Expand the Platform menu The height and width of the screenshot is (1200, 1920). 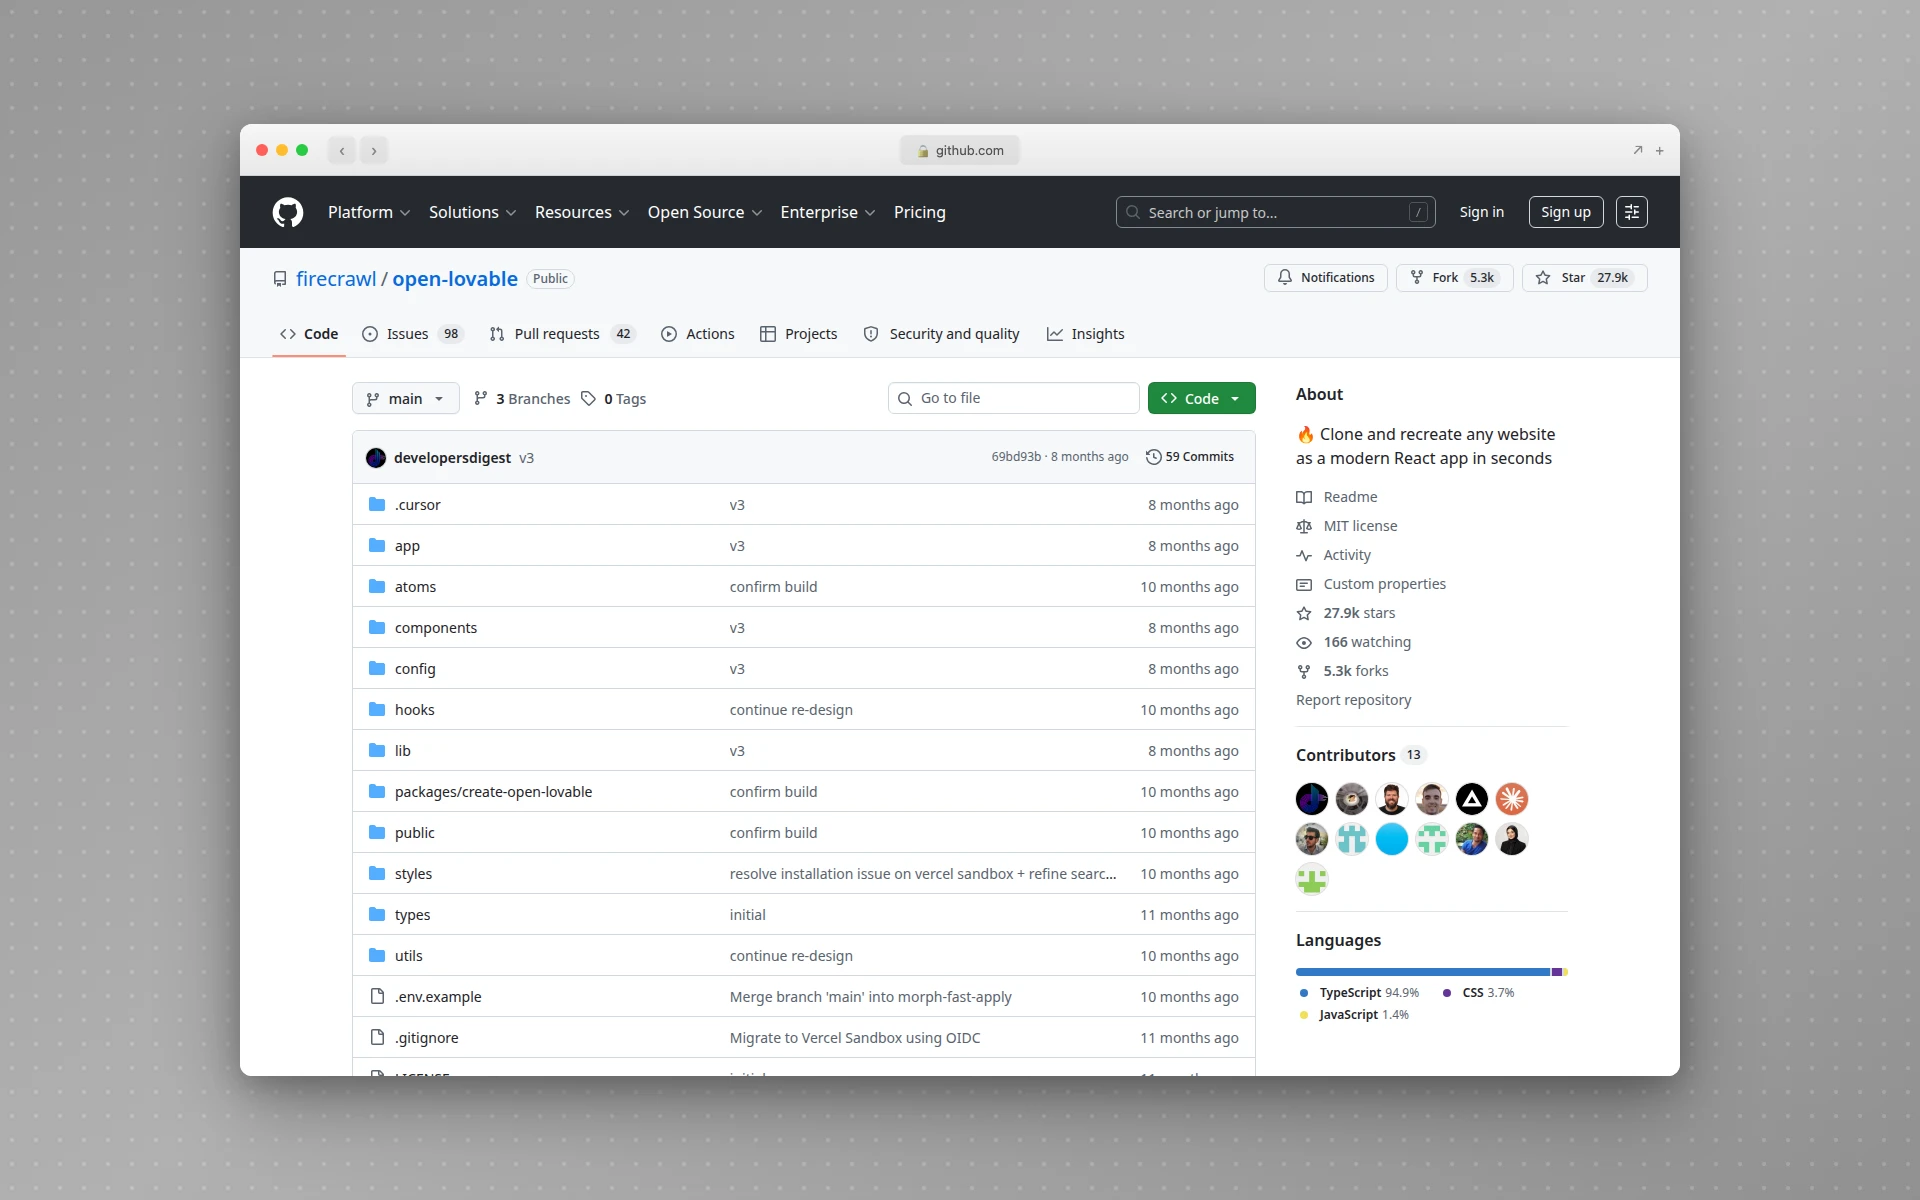[x=369, y=212]
